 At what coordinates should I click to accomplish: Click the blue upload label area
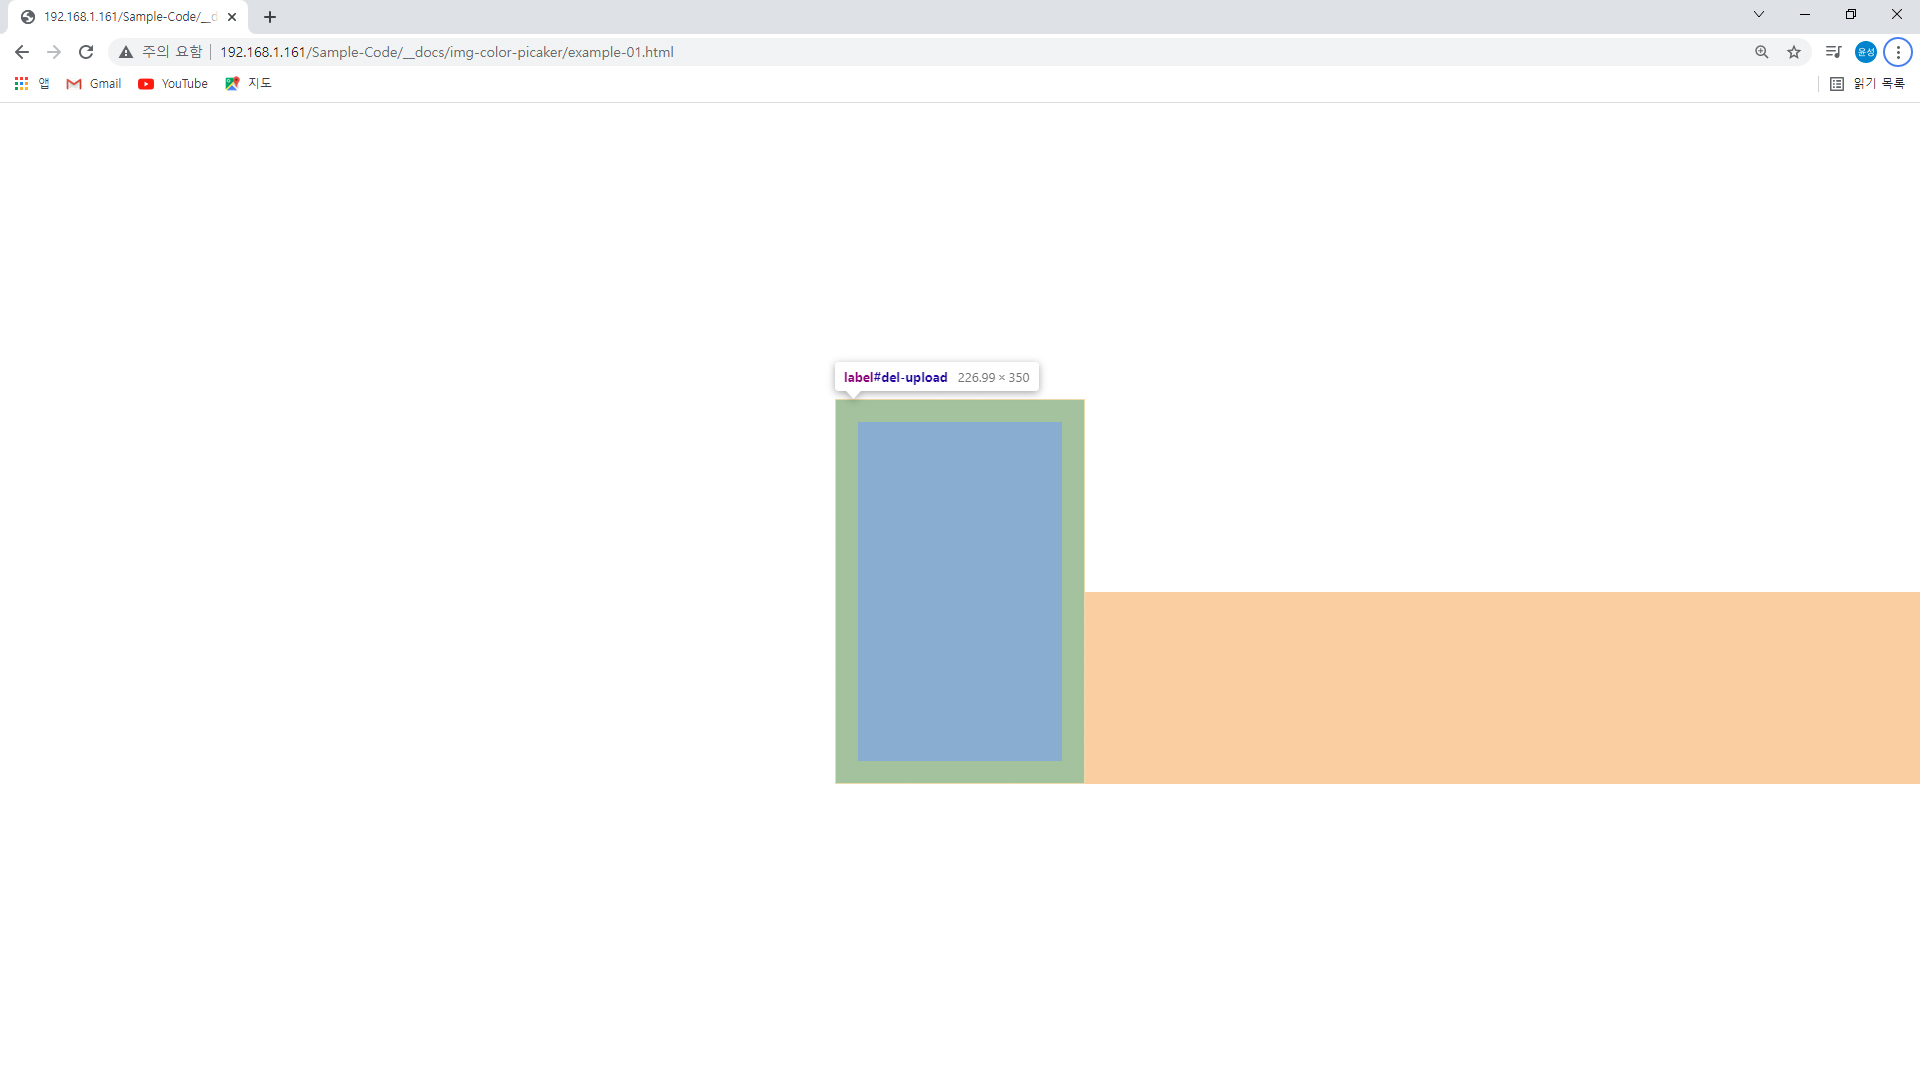[959, 591]
